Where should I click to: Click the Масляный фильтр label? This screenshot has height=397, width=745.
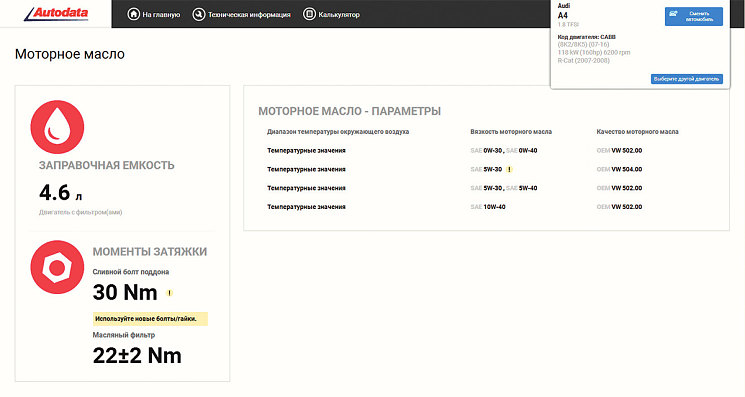(x=124, y=335)
